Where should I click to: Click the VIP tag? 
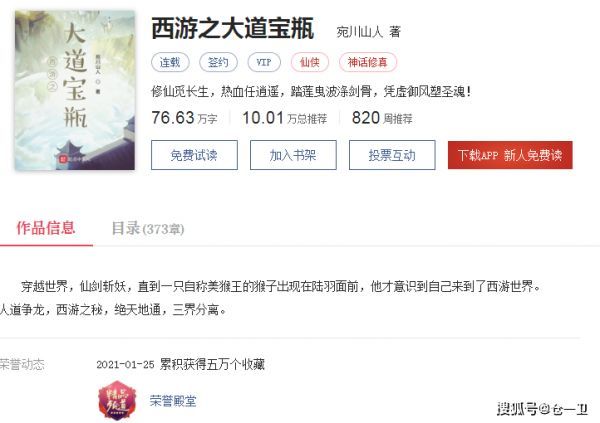pyautogui.click(x=264, y=62)
